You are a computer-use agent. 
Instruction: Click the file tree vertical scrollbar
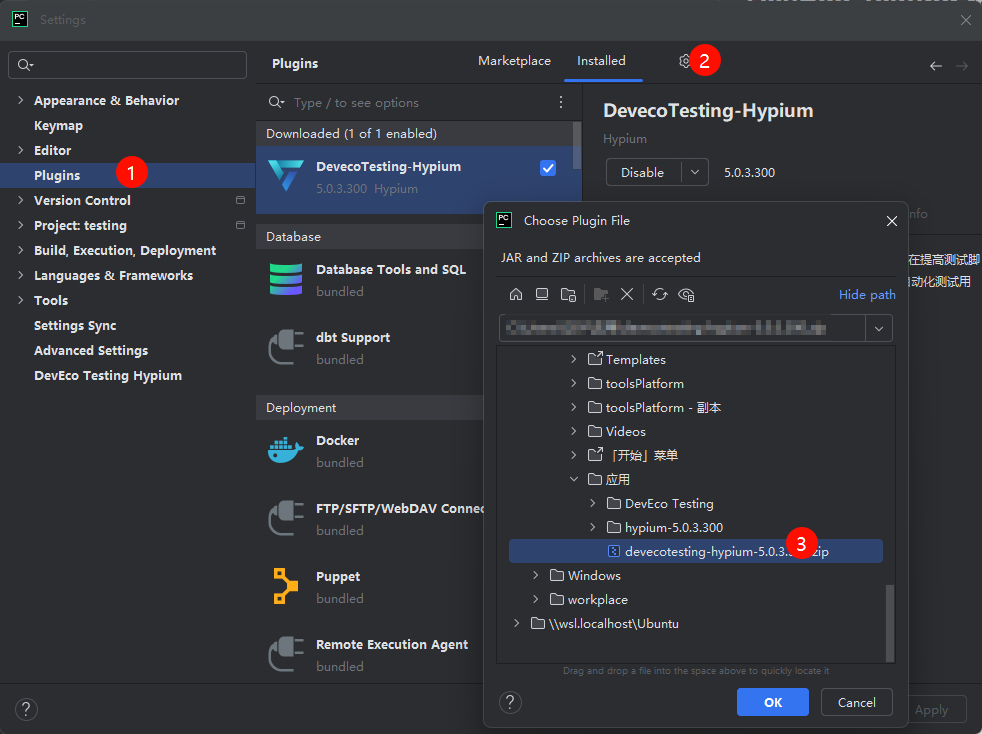point(890,623)
